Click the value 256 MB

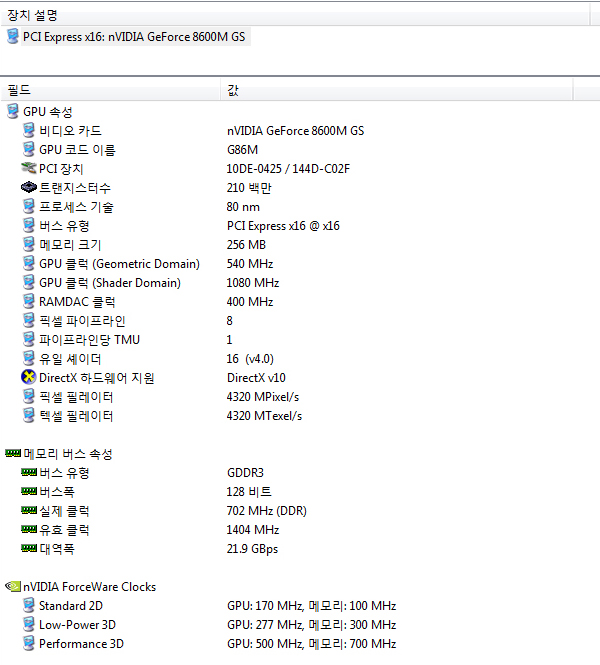(246, 245)
